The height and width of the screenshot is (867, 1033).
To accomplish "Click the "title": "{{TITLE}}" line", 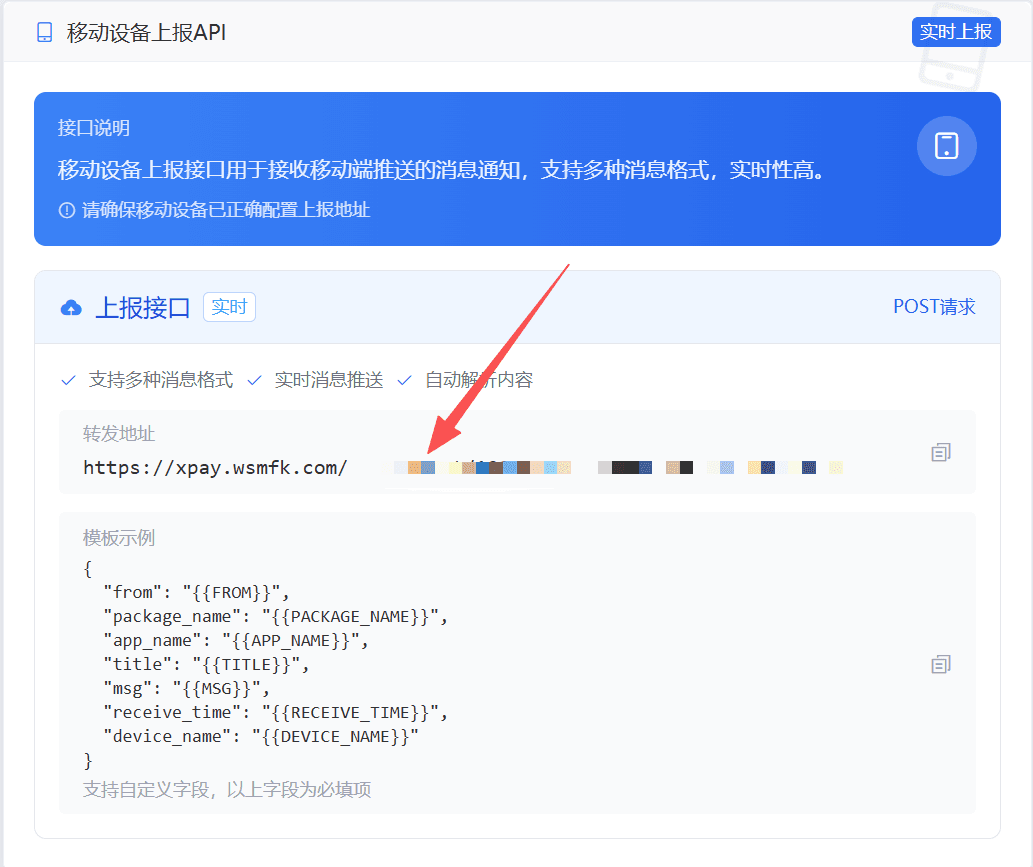I will (x=206, y=664).
